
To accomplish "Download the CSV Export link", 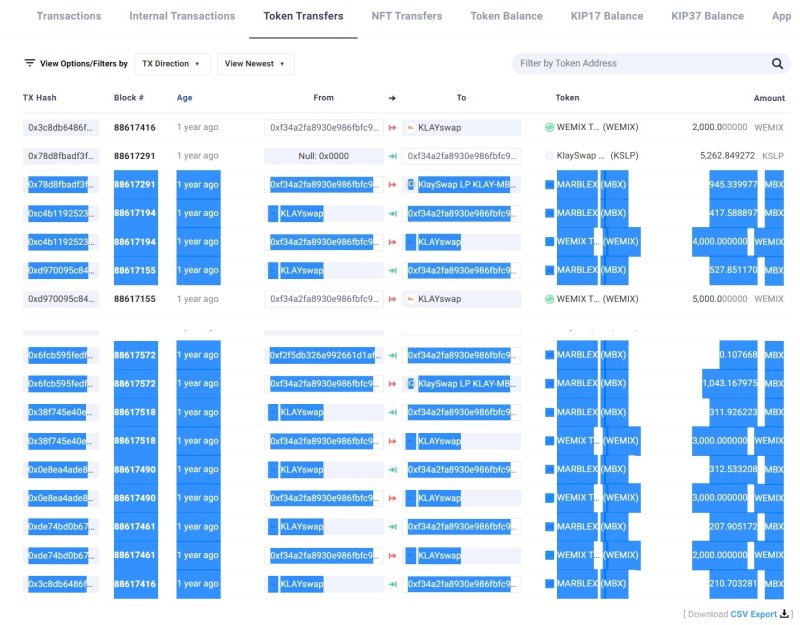I will [753, 614].
